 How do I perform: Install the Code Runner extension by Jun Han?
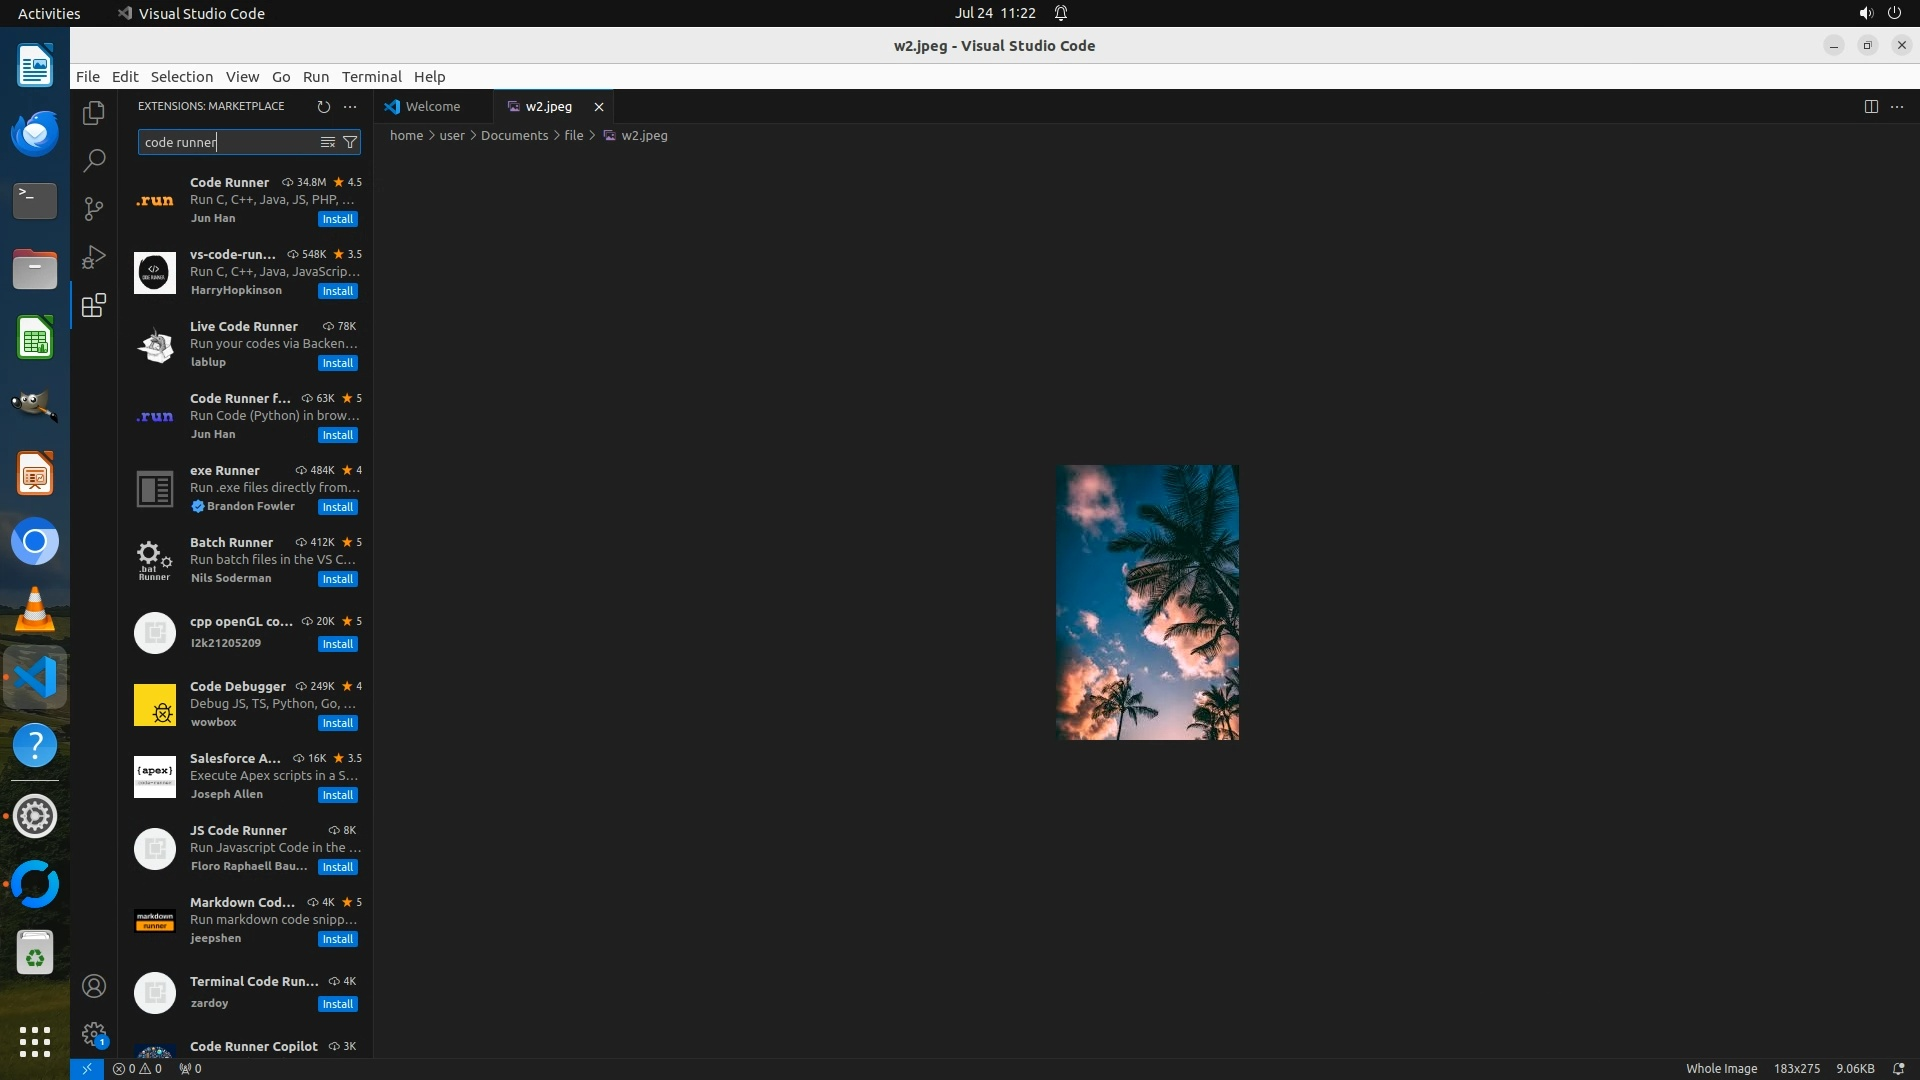(337, 219)
